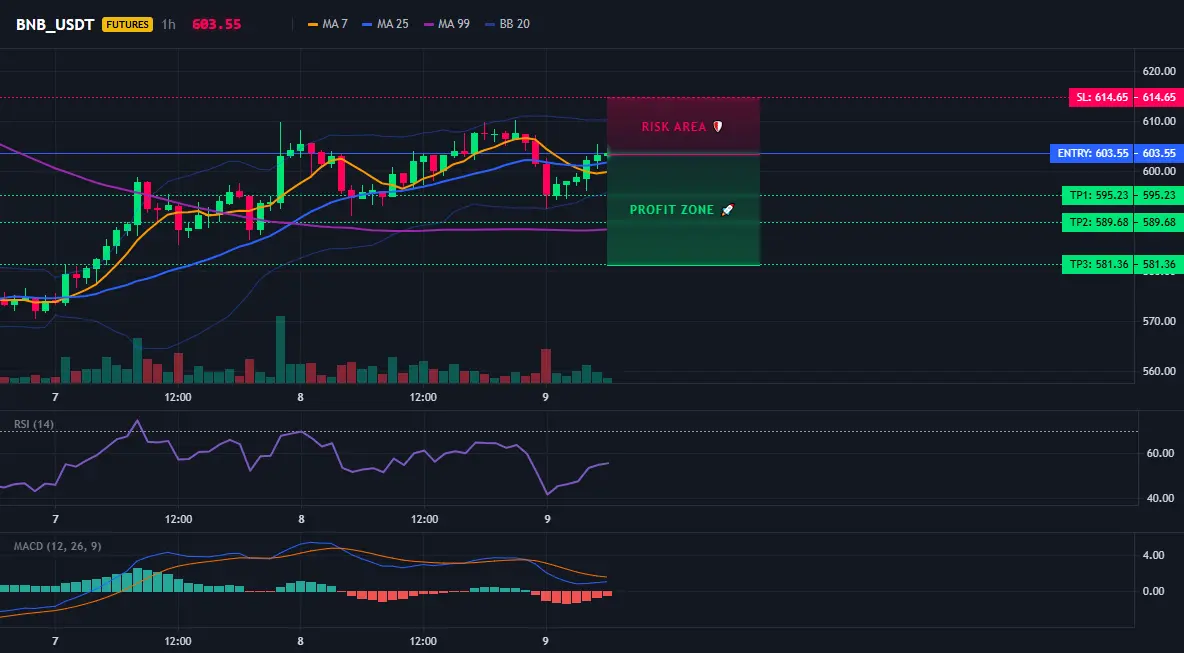This screenshot has width=1184, height=653.
Task: Click the RSI (14) indicator title
Action: (34, 424)
